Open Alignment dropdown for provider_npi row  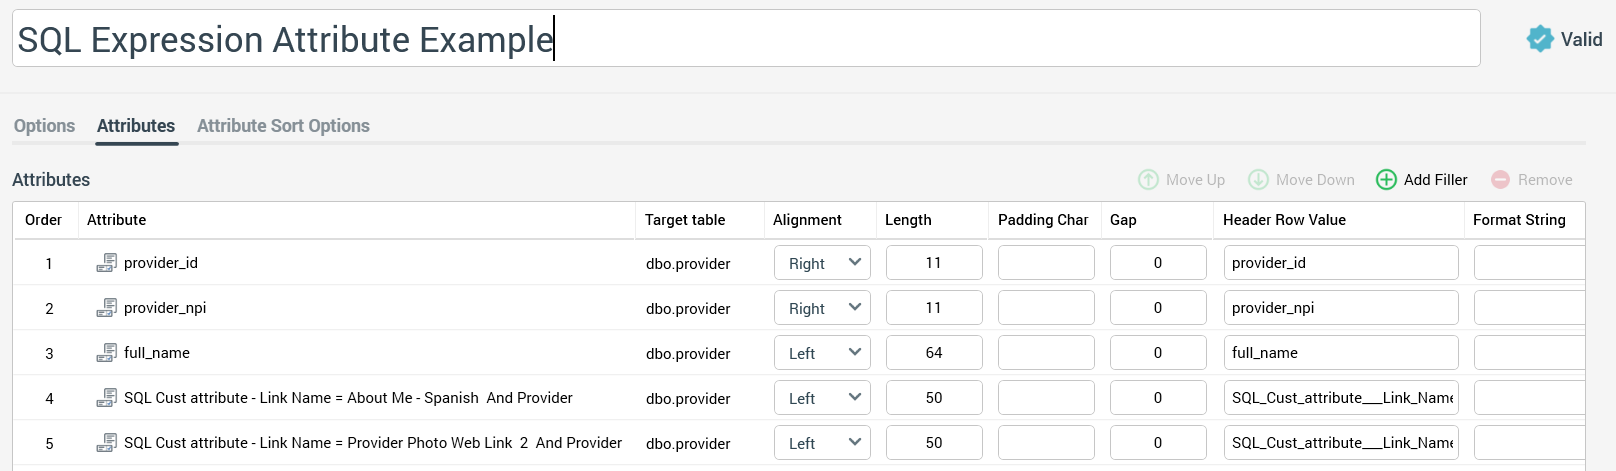coord(822,308)
